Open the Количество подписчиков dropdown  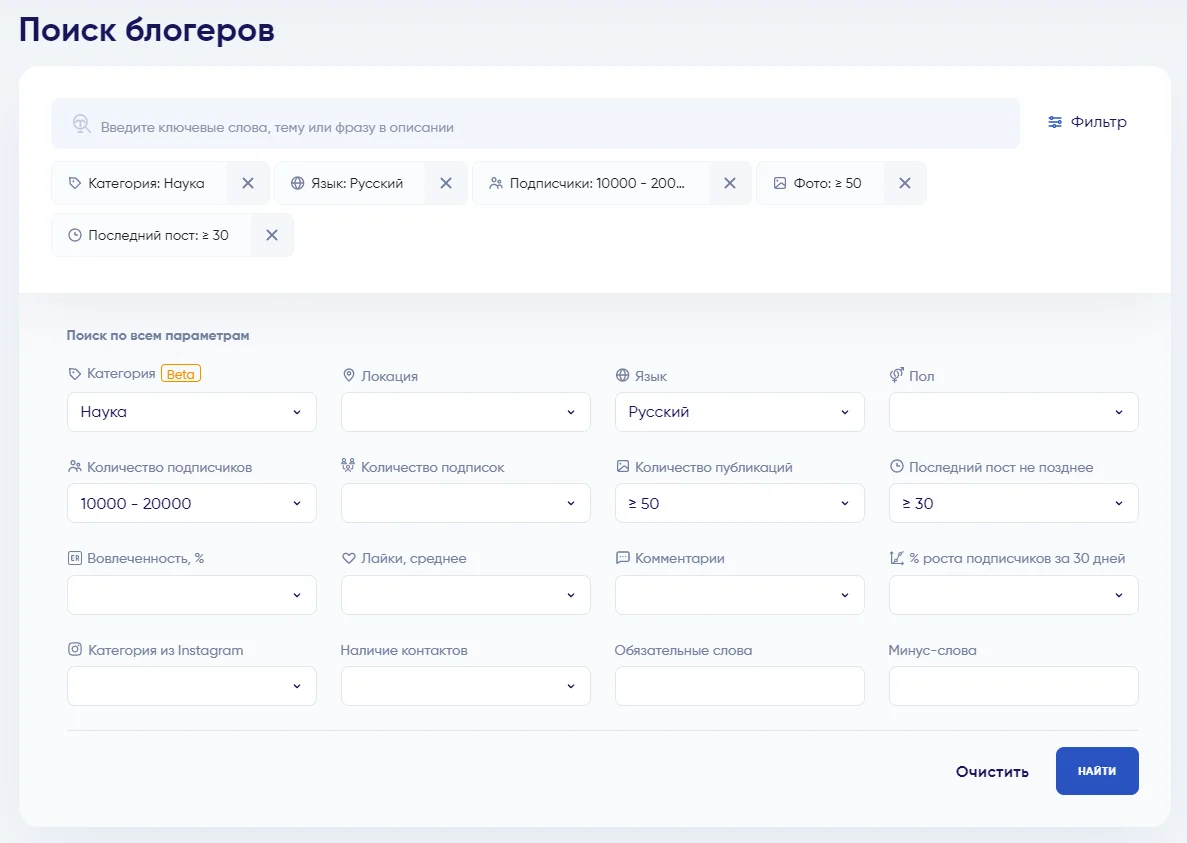[191, 503]
